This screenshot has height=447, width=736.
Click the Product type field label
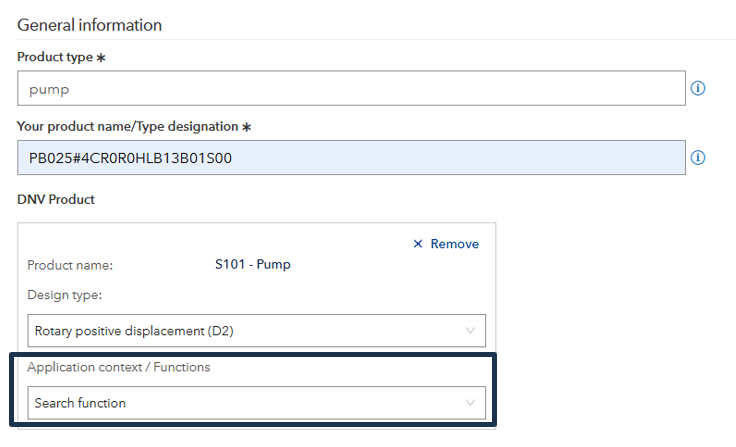[x=55, y=58]
